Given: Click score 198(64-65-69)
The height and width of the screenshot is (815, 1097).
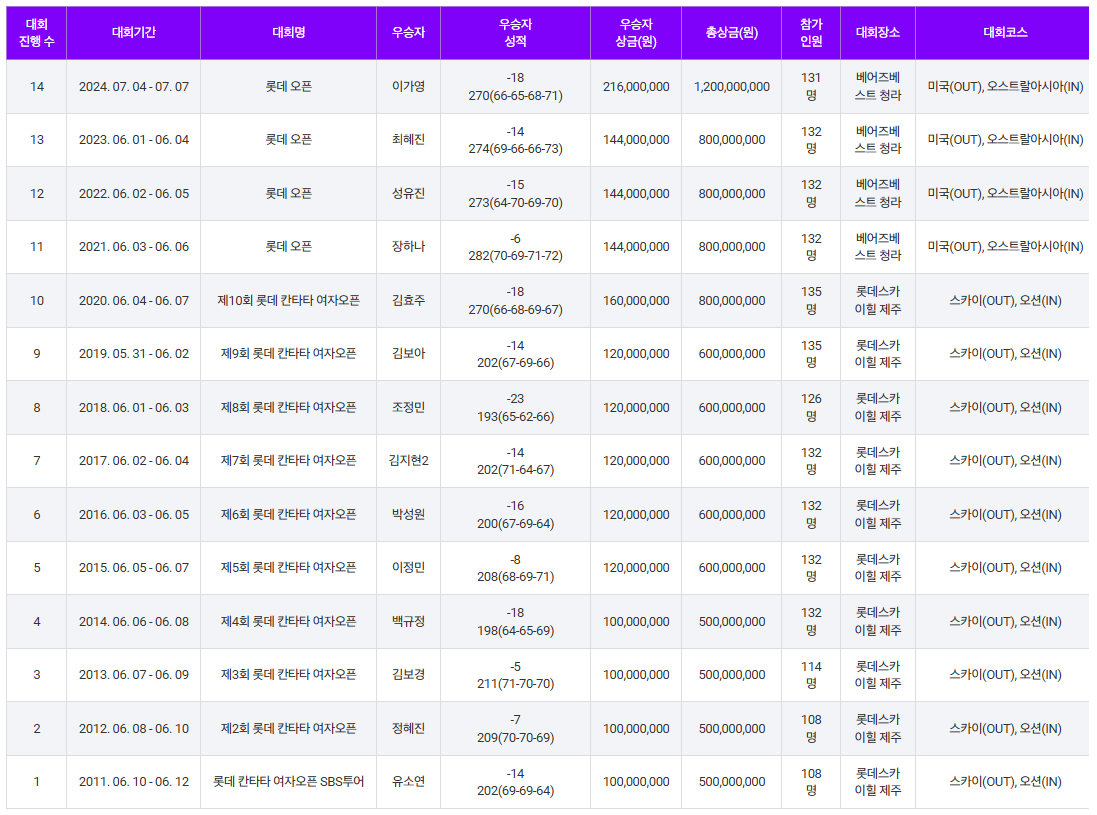Looking at the screenshot, I should point(515,631).
